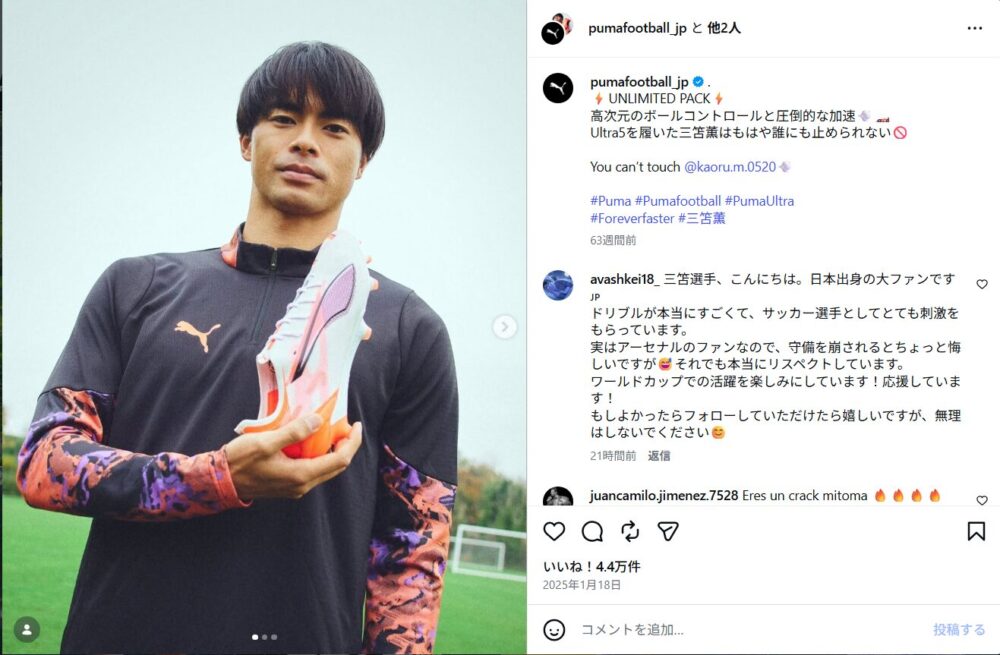This screenshot has width=1000, height=655.
Task: Like the post with the heart icon
Action: [554, 531]
